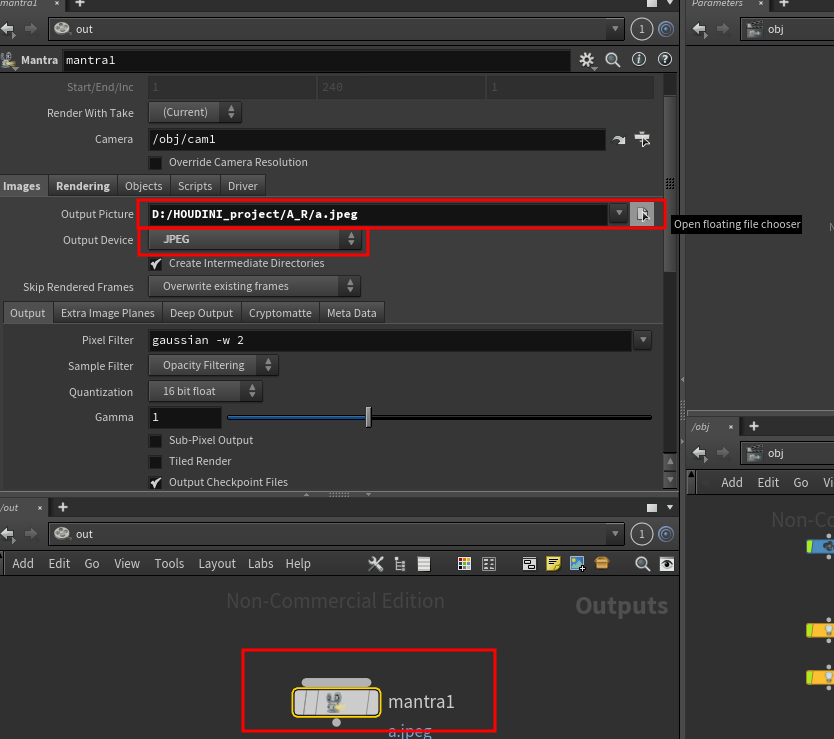Open the mantra1 gear settings menu
This screenshot has width=834, height=739.
pyautogui.click(x=587, y=60)
